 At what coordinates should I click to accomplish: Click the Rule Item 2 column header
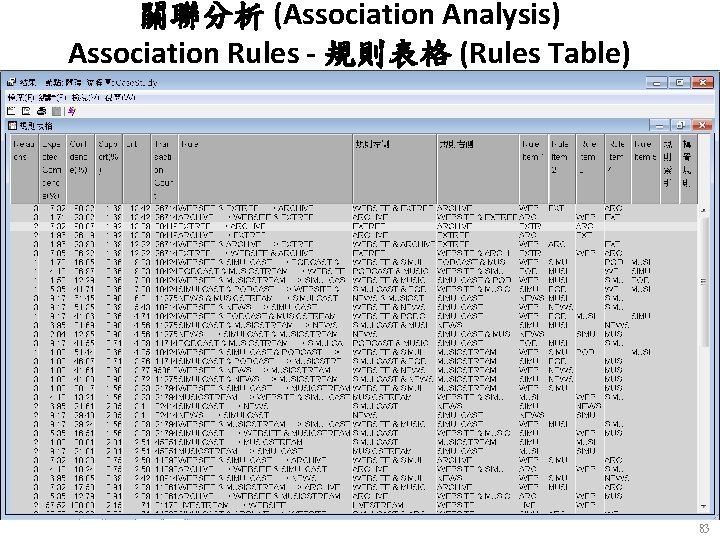click(x=561, y=169)
